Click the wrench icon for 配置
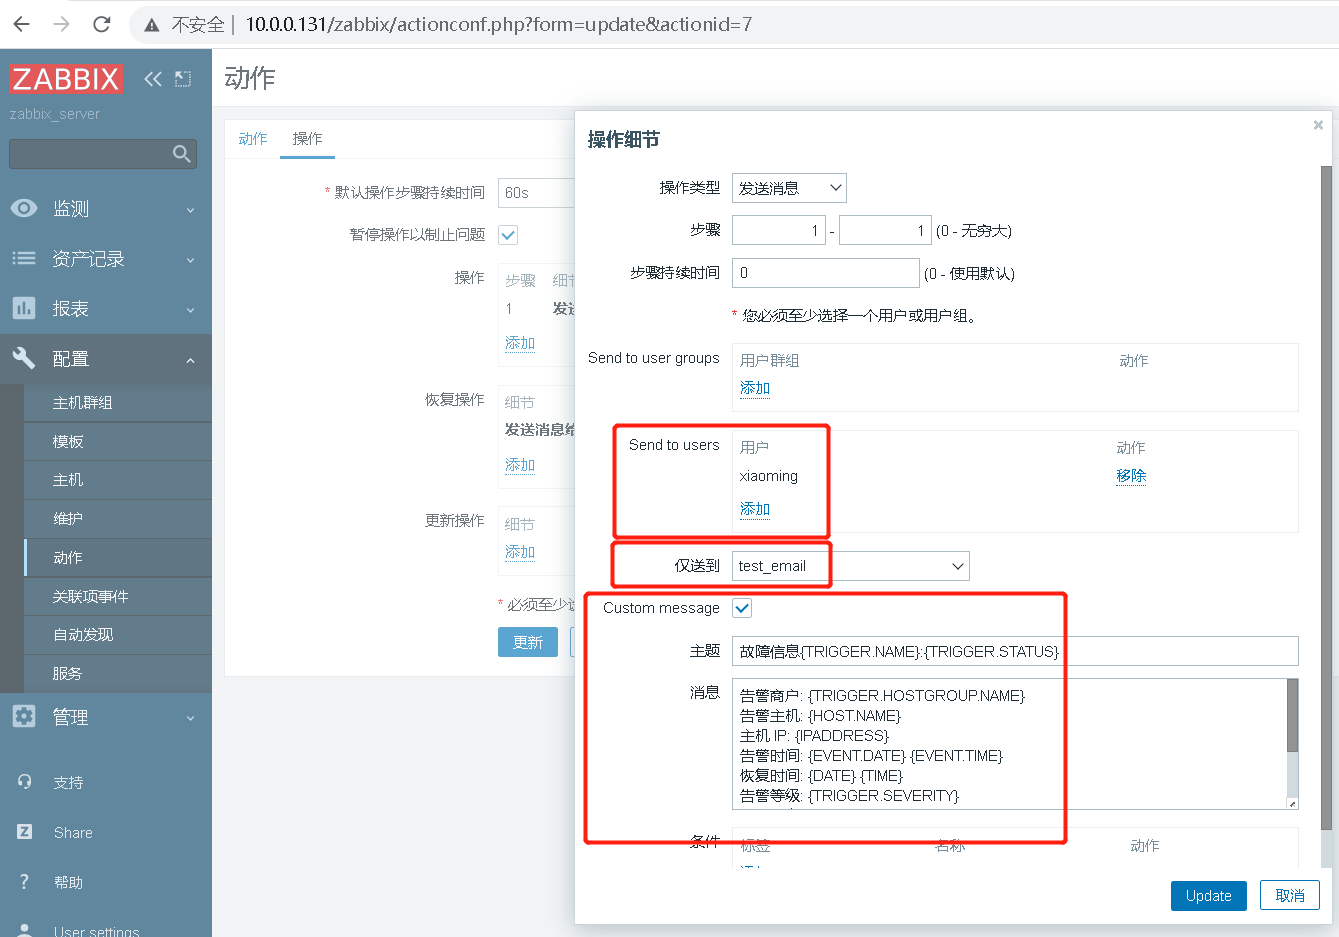The height and width of the screenshot is (937, 1339). coord(24,358)
